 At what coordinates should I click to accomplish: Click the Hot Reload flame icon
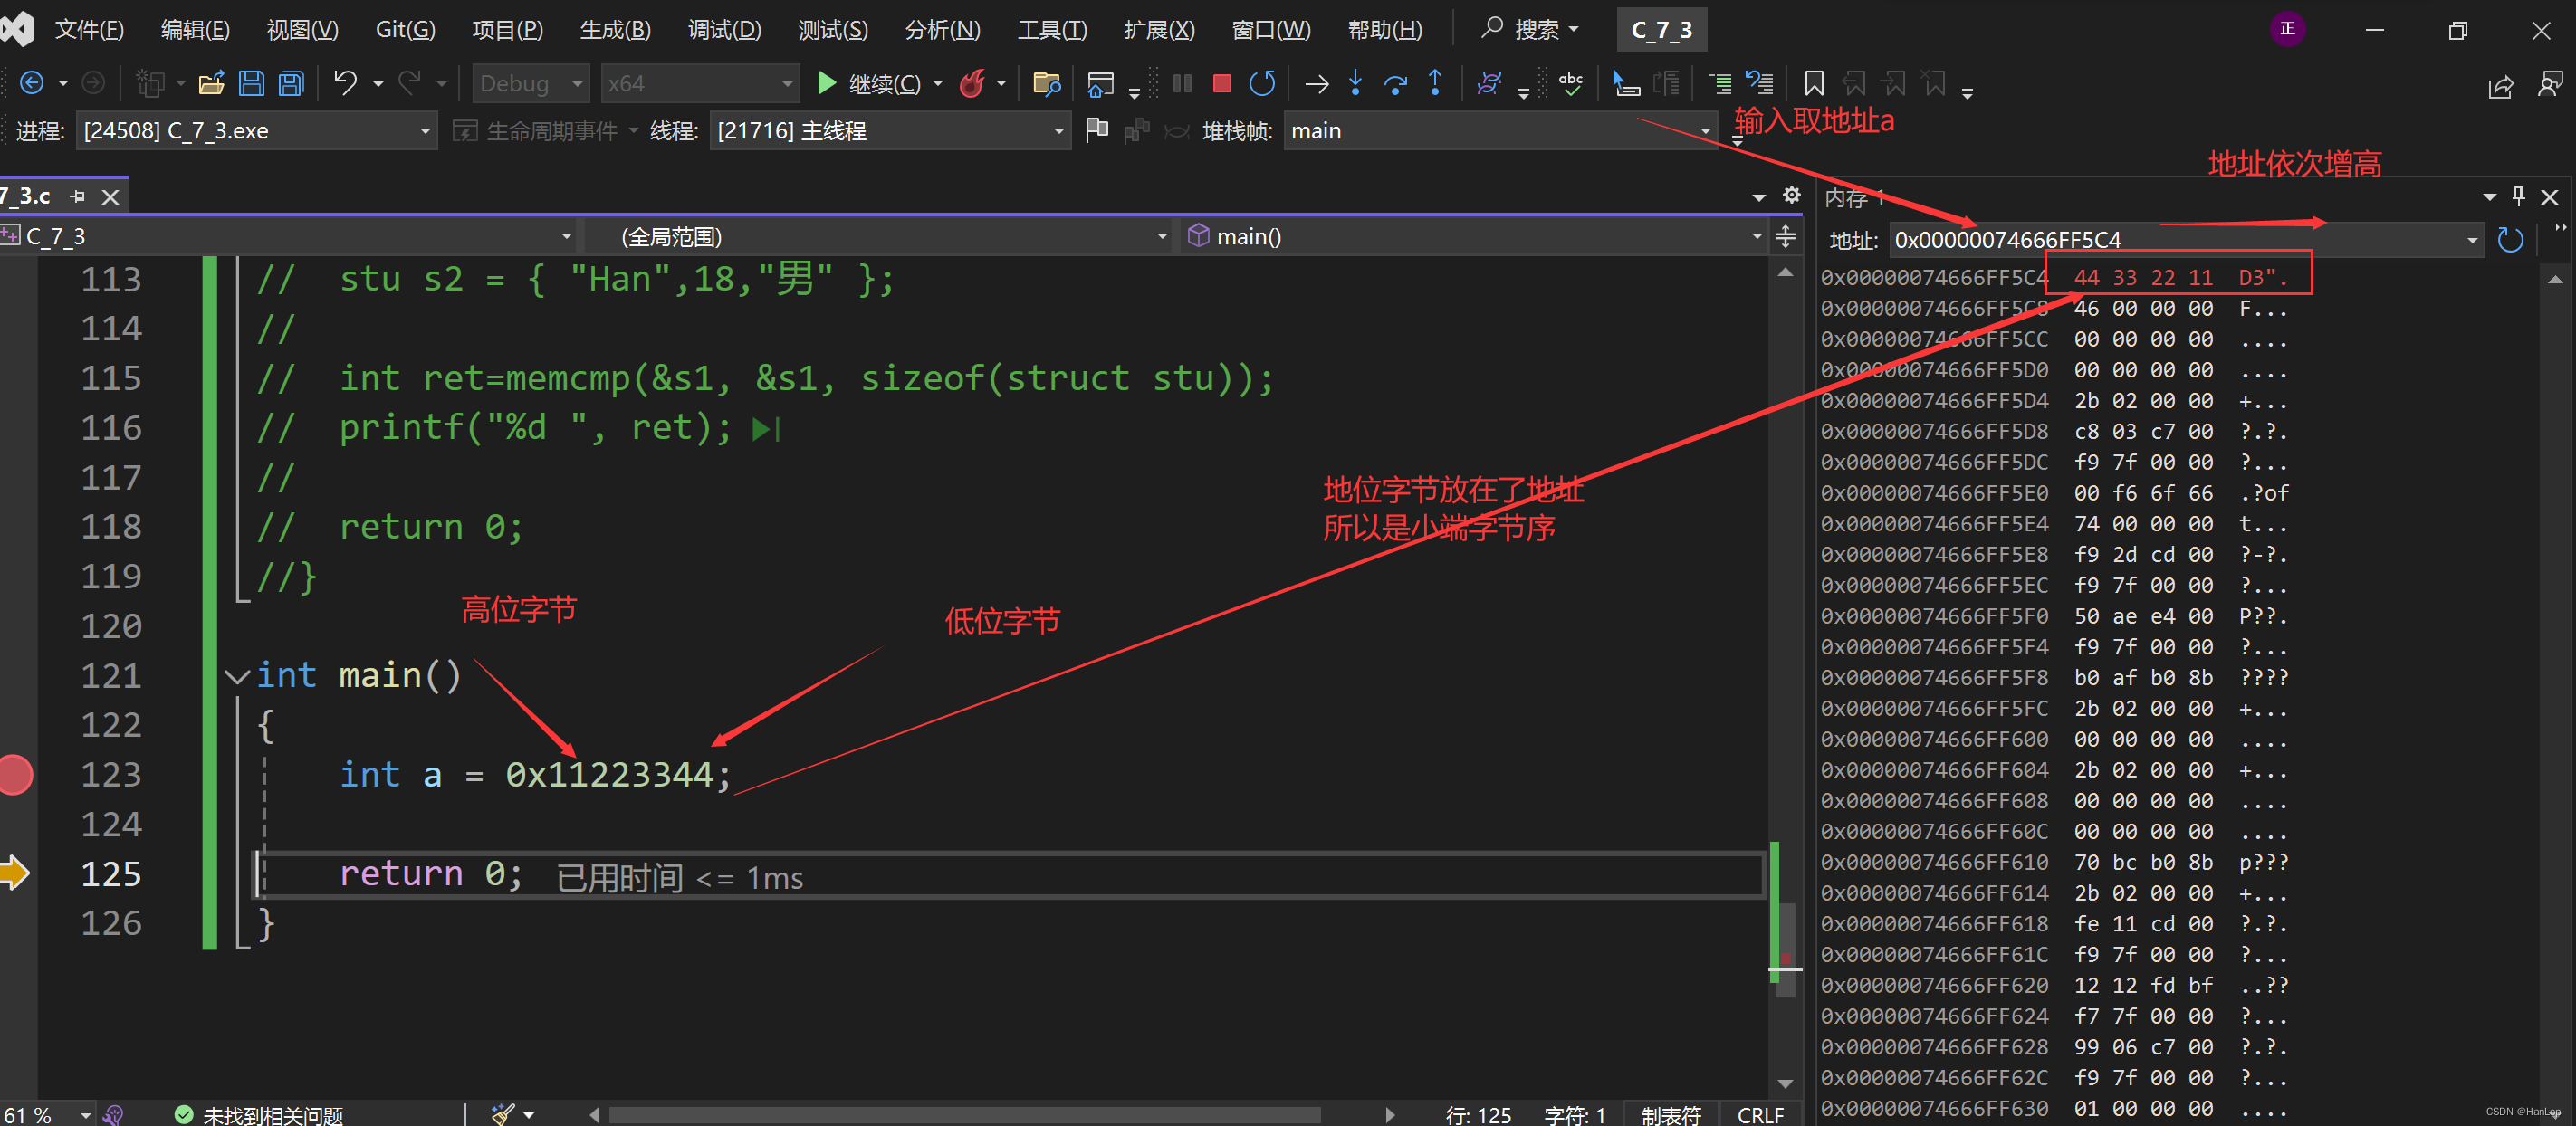[972, 83]
